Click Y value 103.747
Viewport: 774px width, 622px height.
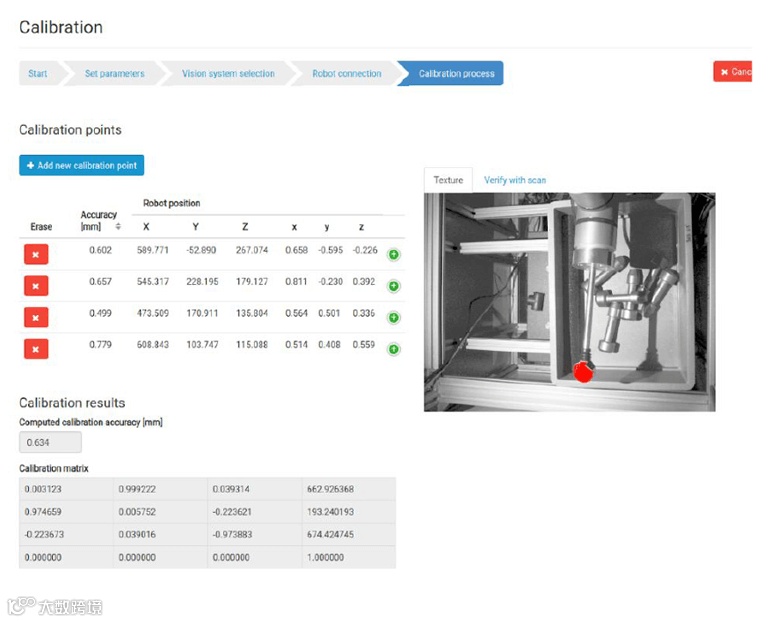click(202, 345)
